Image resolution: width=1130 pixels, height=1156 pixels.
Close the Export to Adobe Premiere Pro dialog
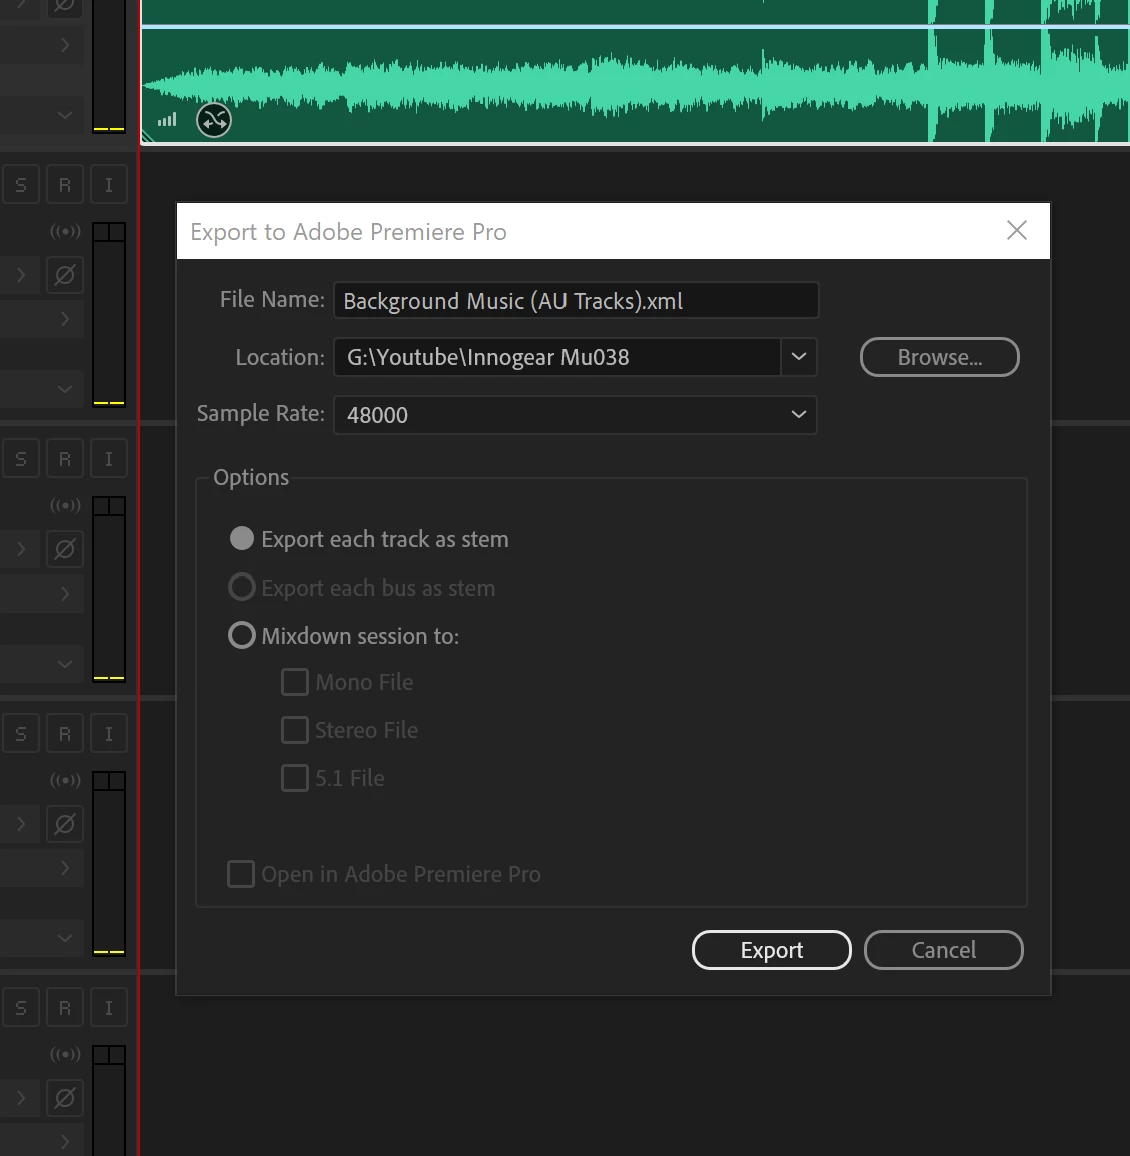tap(1016, 231)
